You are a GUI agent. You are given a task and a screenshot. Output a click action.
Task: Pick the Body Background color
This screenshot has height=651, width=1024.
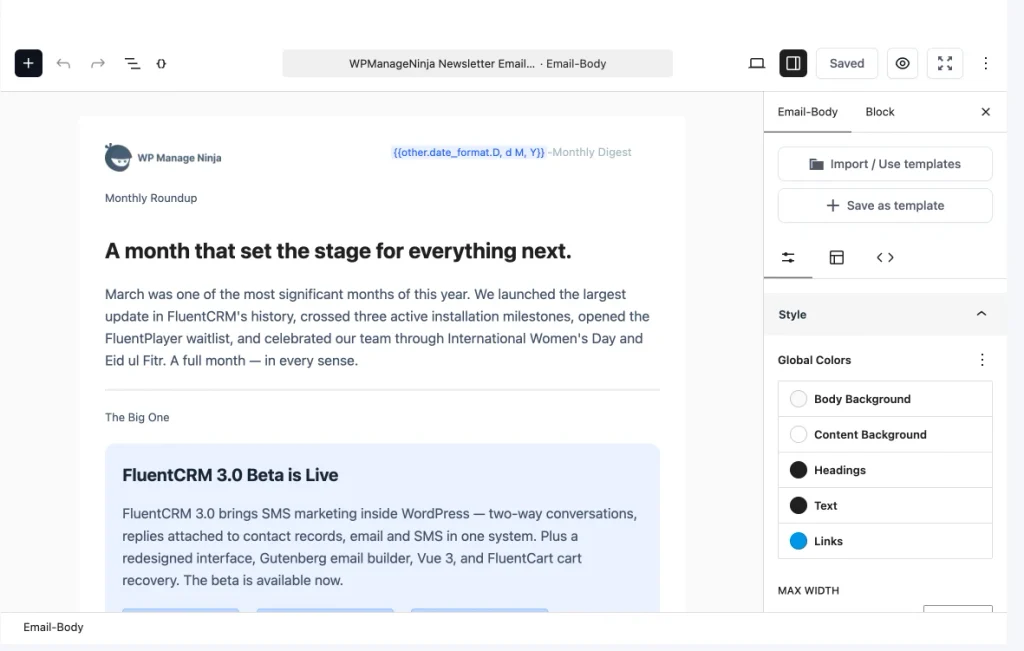pyautogui.click(x=885, y=399)
